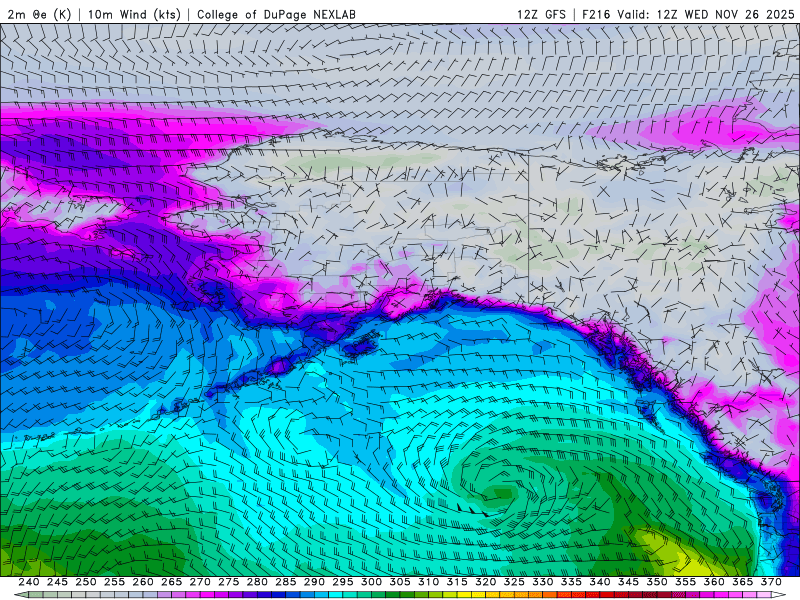Click the "12Z GFS" model run label
This screenshot has width=800, height=600.
[x=541, y=15]
